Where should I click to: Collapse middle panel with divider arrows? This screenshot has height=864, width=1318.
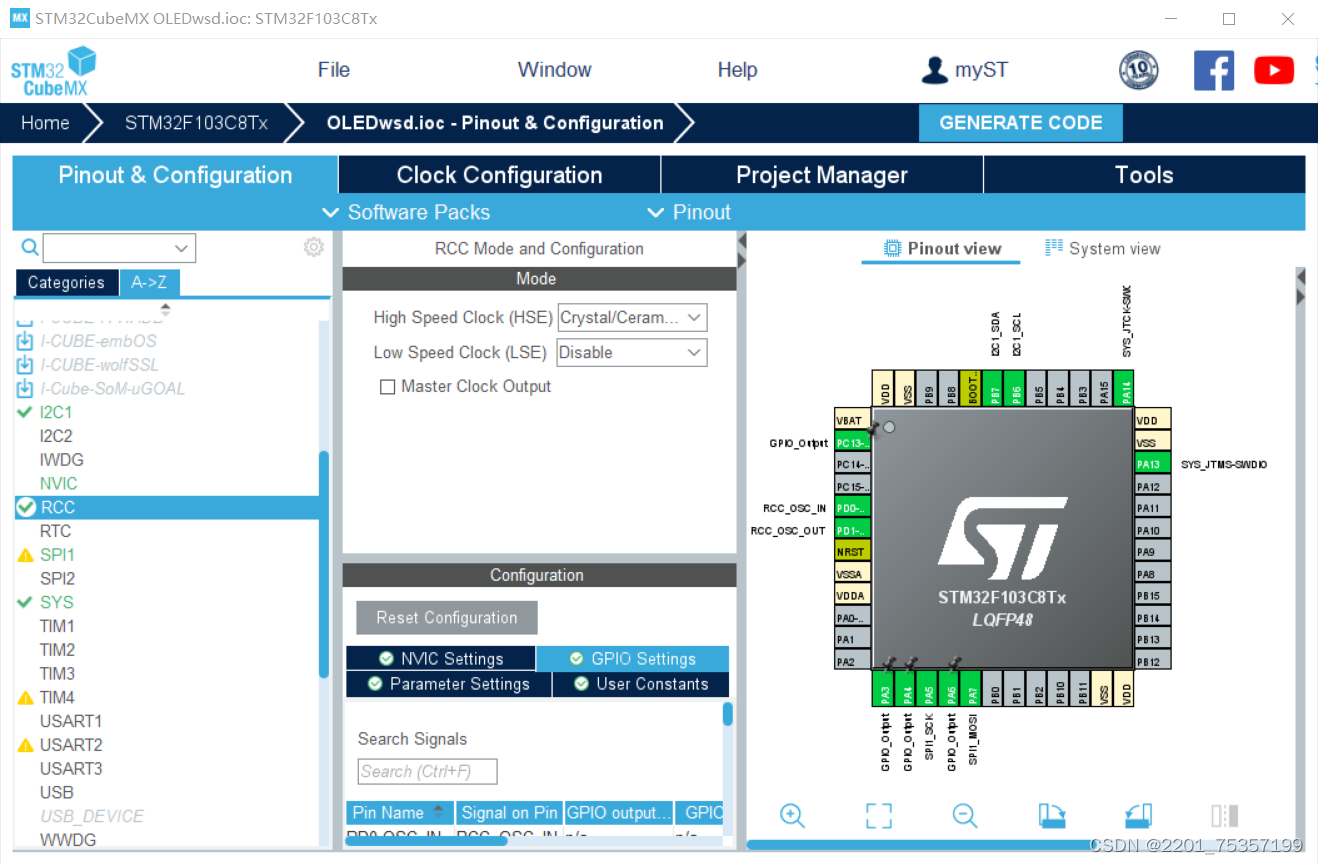tap(742, 250)
